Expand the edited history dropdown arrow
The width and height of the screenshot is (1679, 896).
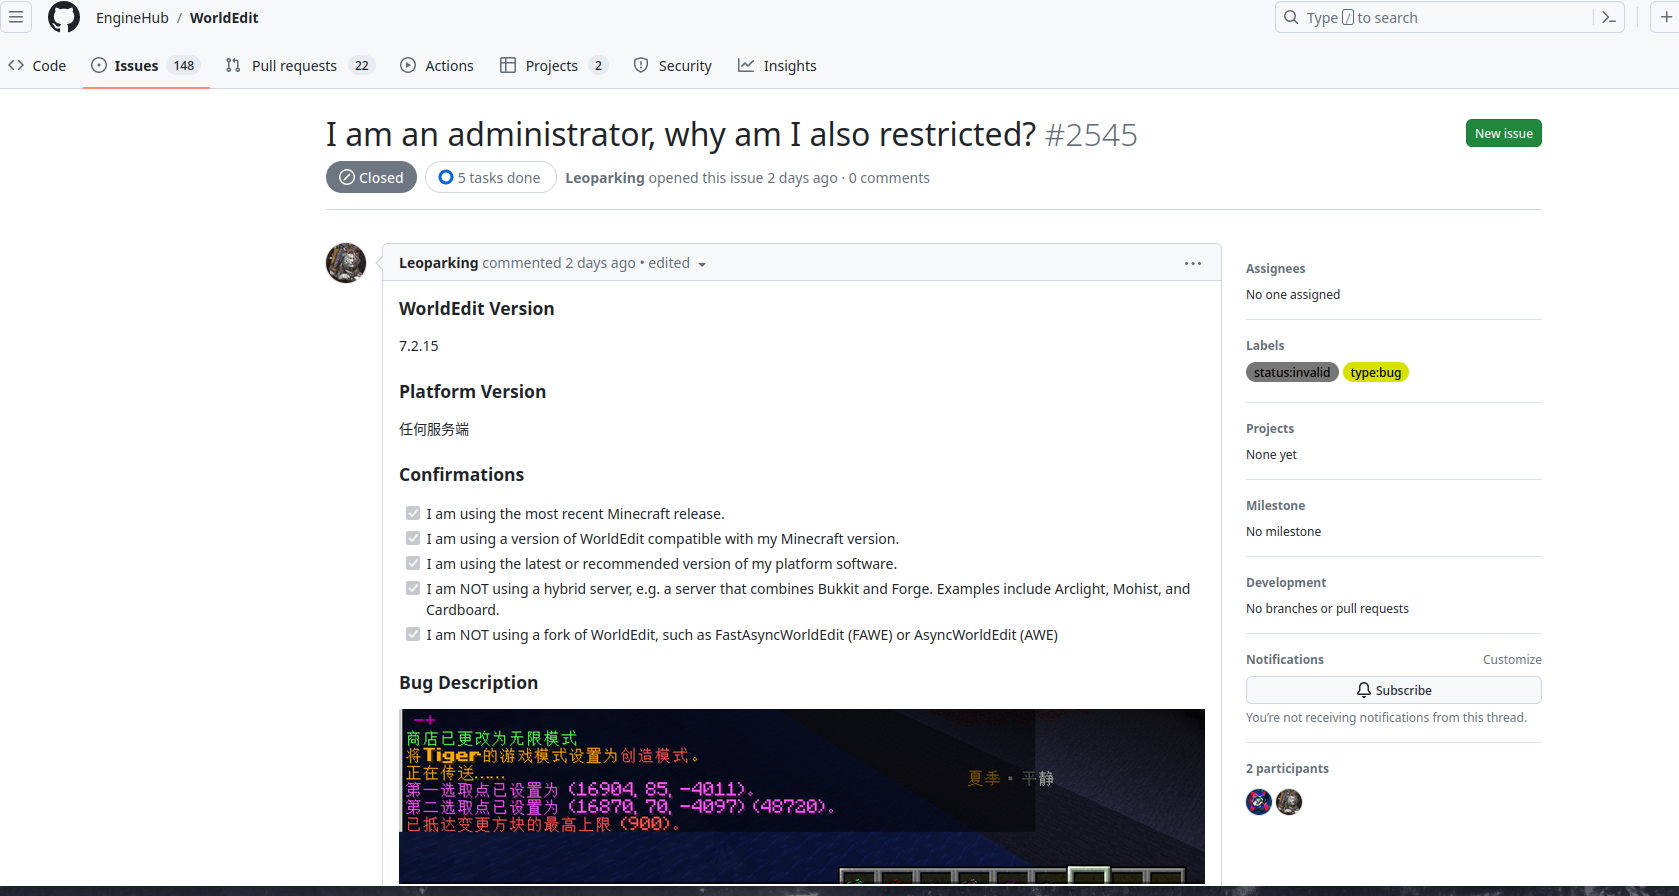pyautogui.click(x=702, y=264)
